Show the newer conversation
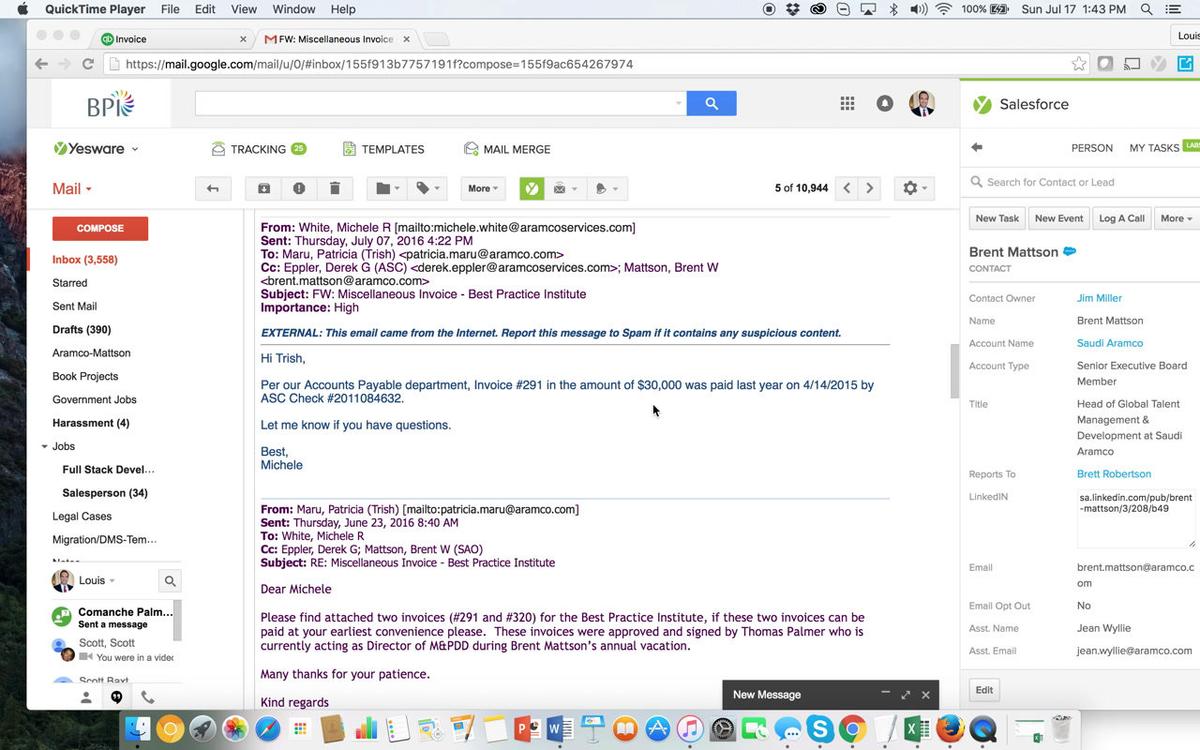The height and width of the screenshot is (750, 1200). 847,188
